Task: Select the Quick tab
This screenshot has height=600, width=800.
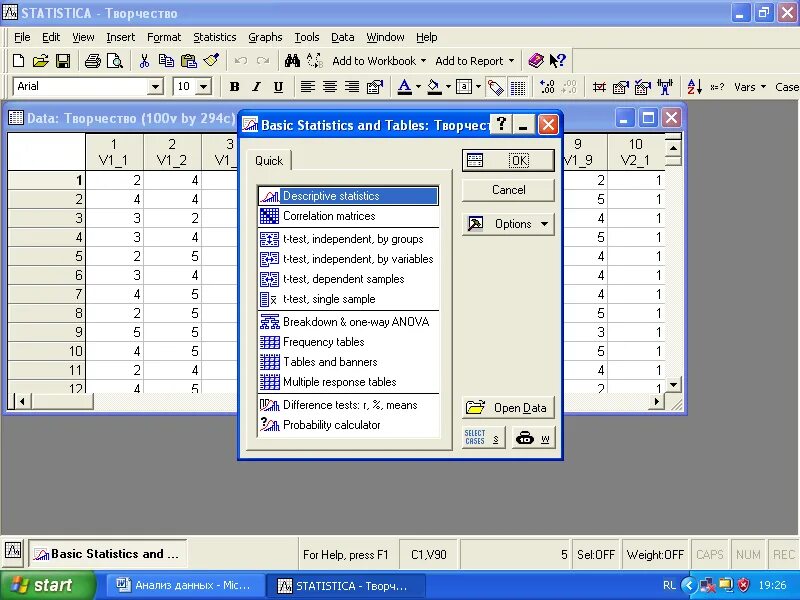Action: [269, 161]
